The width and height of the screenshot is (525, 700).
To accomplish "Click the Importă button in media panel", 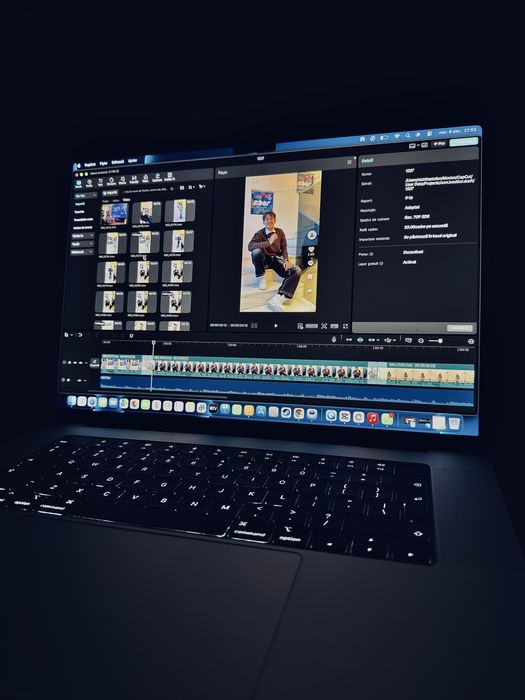I will 110,193.
